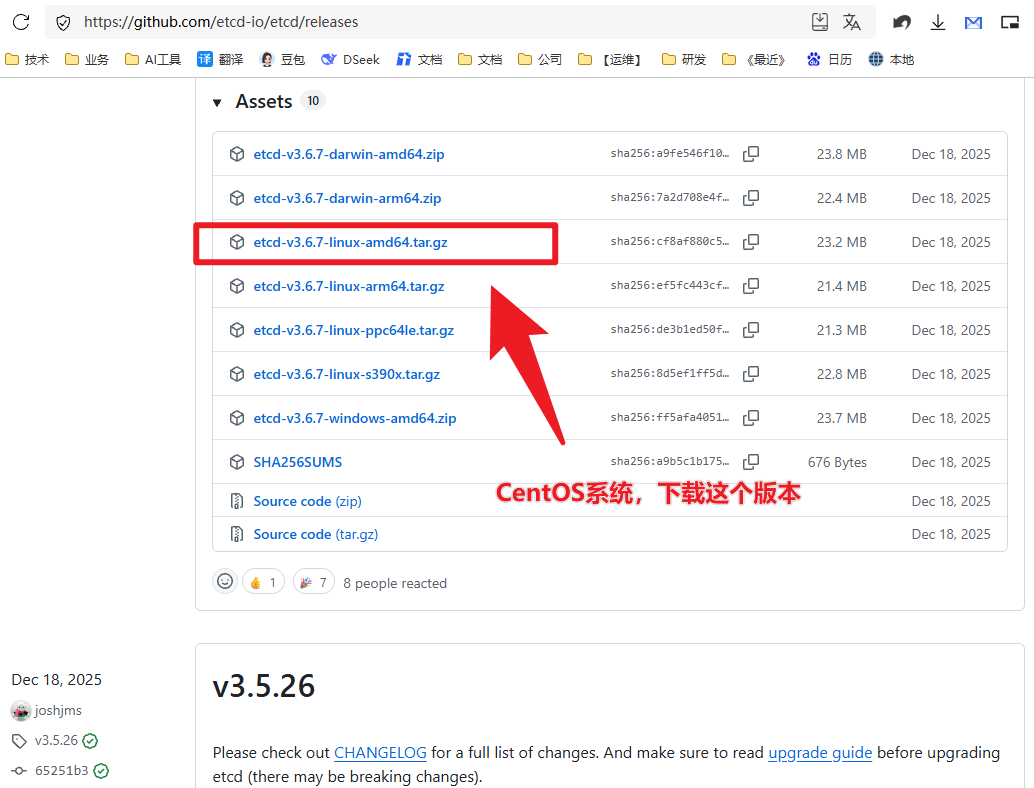Open the smiley add-reaction picker
Image resolution: width=1034 pixels, height=788 pixels.
click(x=225, y=582)
